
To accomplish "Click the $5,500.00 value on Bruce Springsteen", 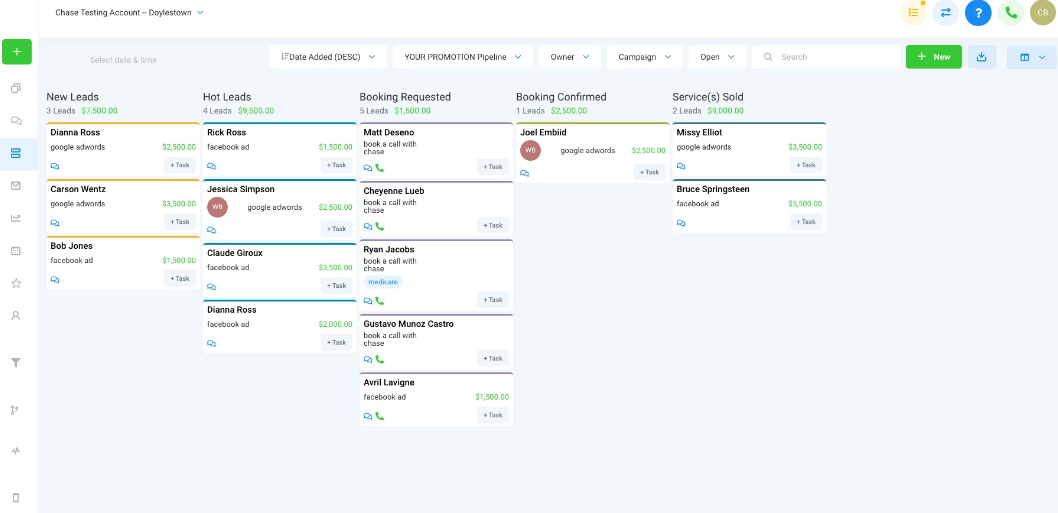I will tap(805, 204).
